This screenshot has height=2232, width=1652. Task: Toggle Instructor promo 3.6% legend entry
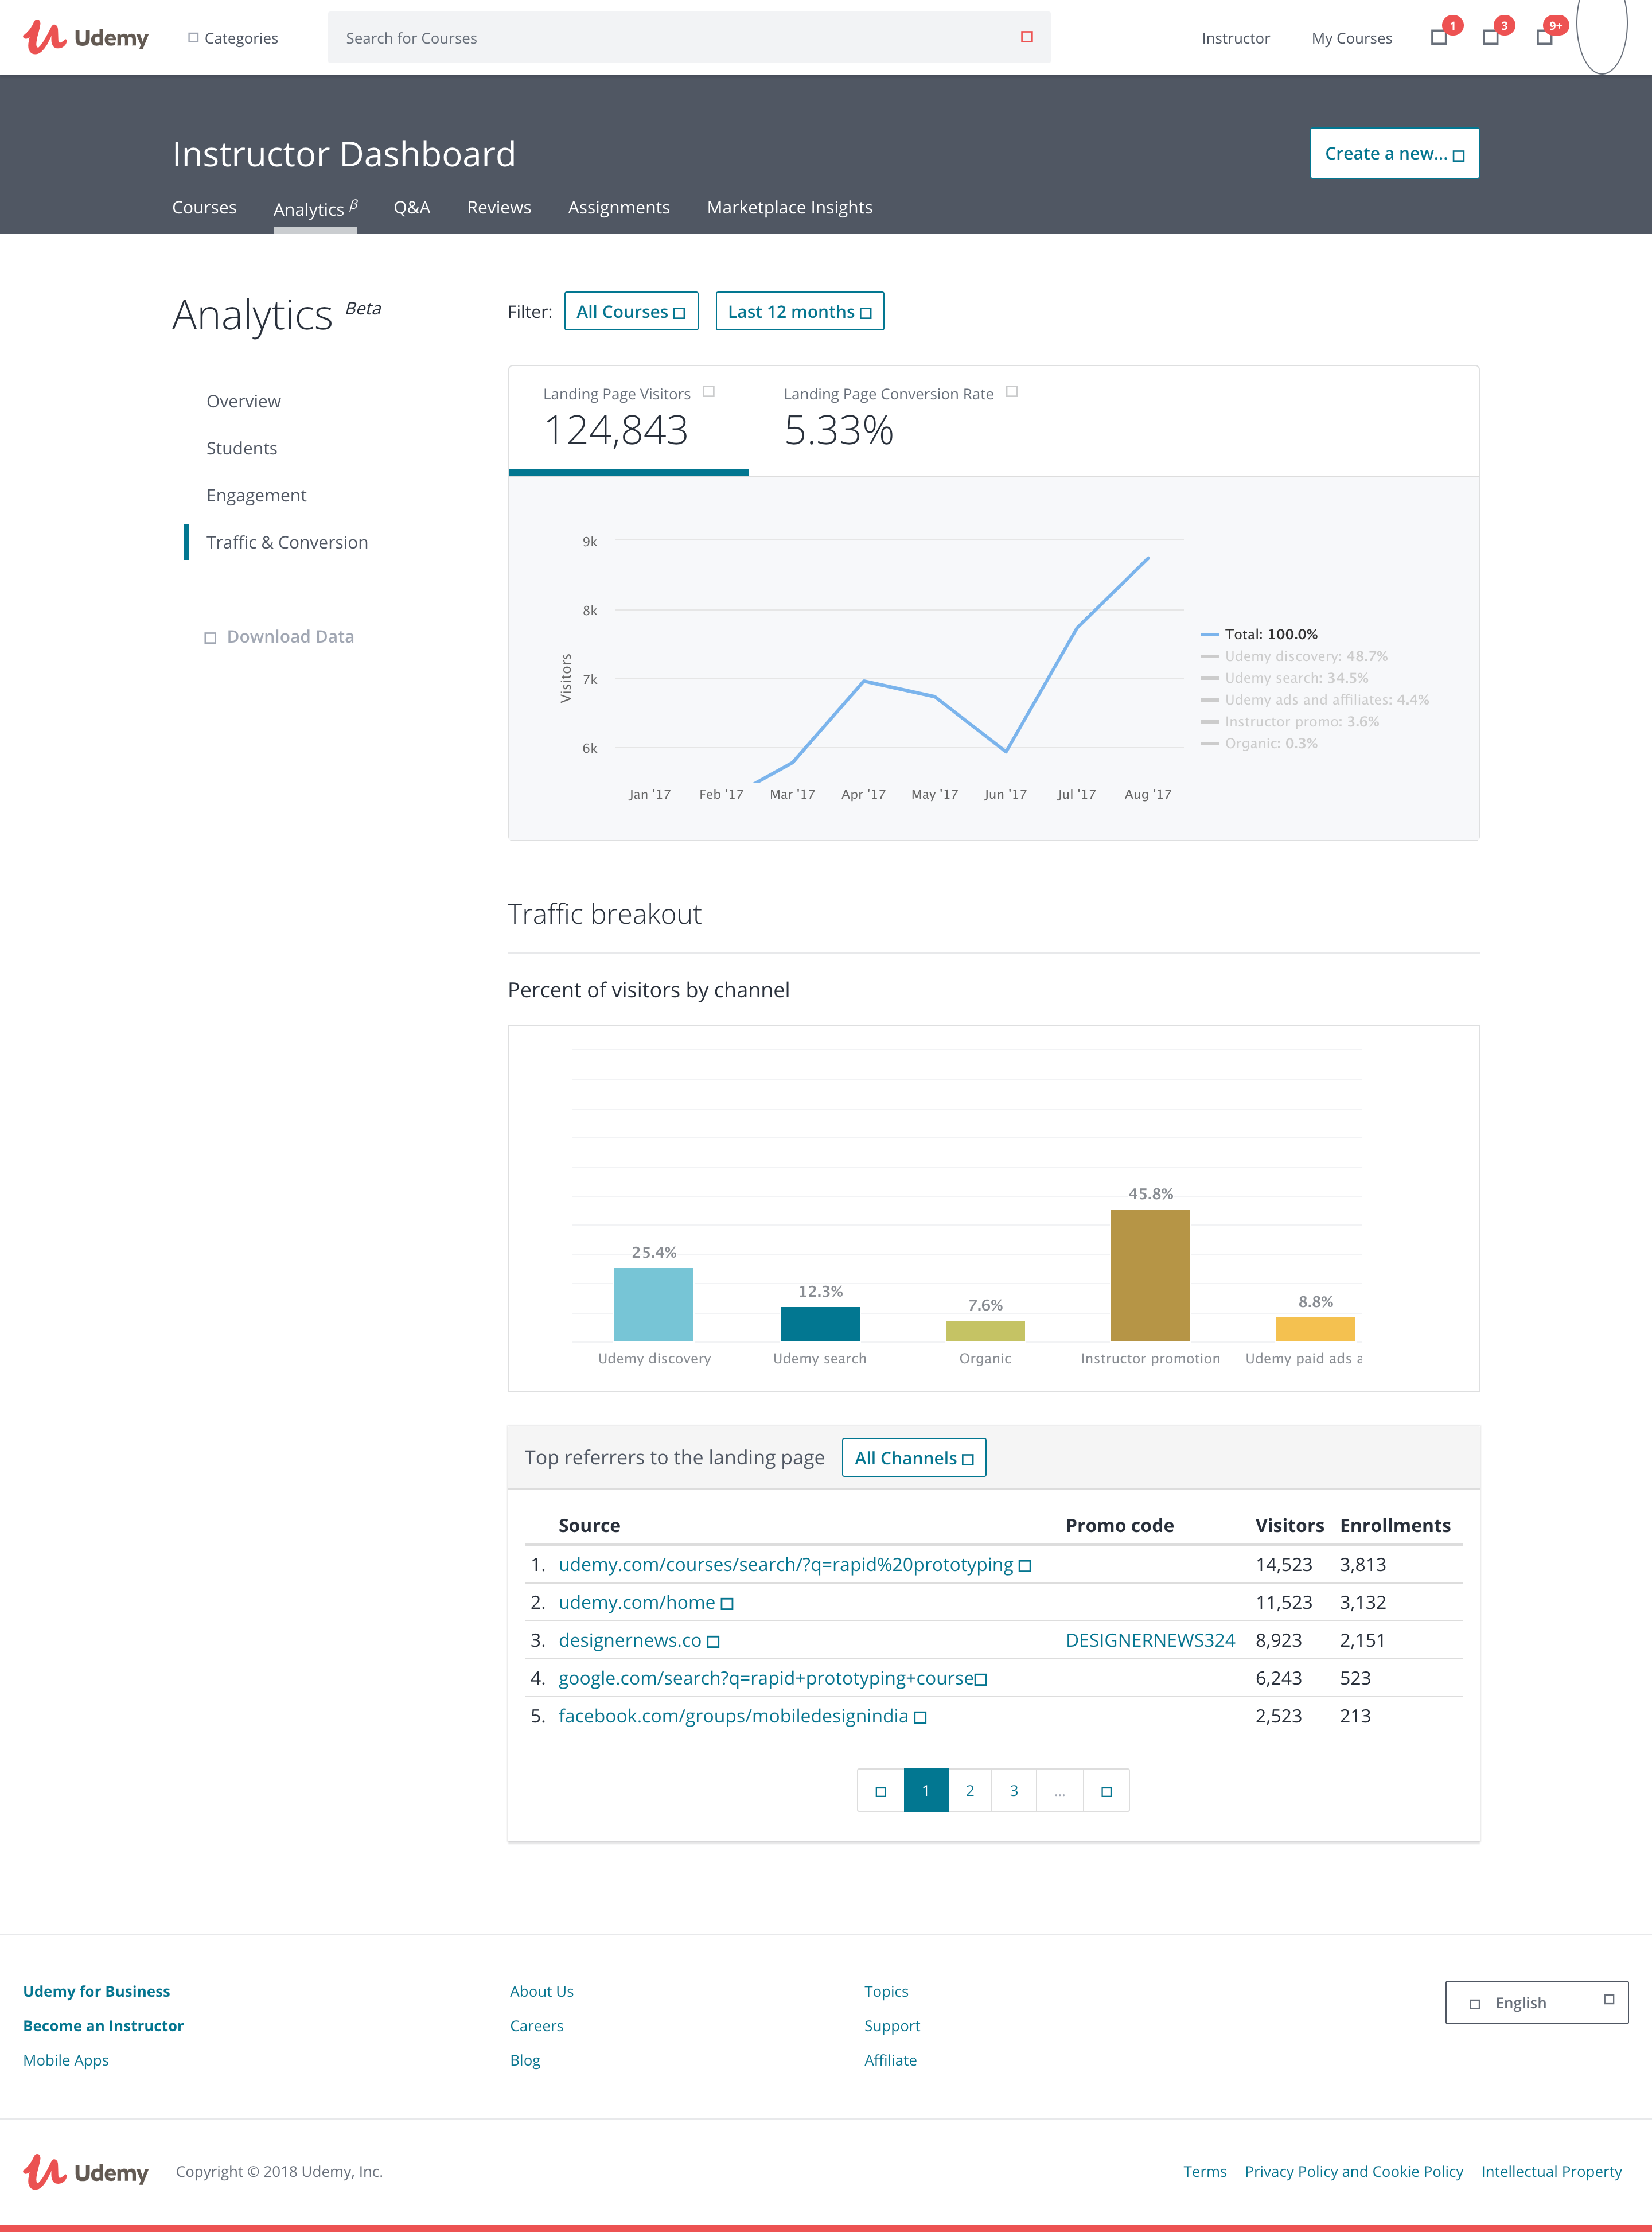(1290, 722)
